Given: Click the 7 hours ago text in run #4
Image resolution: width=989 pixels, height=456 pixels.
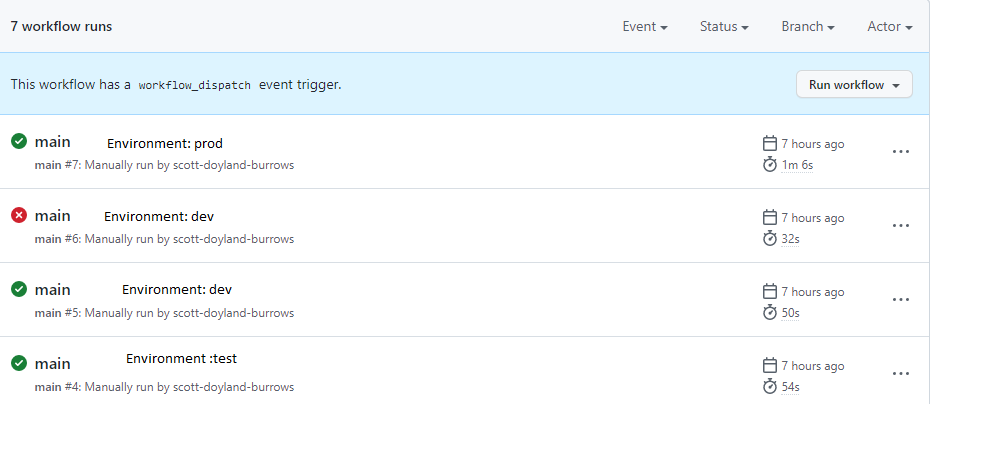Looking at the screenshot, I should (x=812, y=366).
